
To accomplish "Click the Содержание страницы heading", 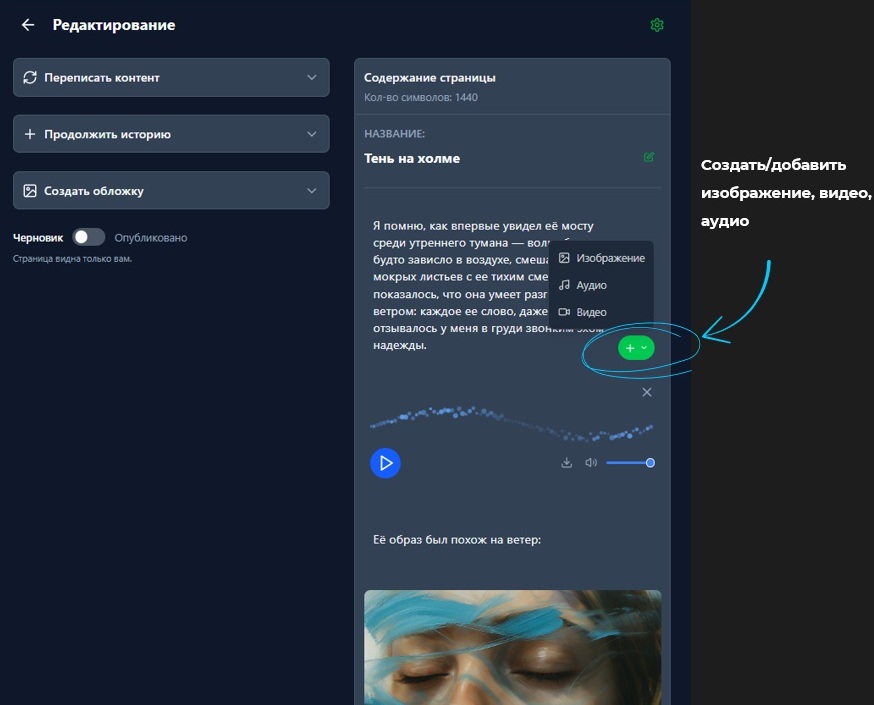I will pos(430,78).
